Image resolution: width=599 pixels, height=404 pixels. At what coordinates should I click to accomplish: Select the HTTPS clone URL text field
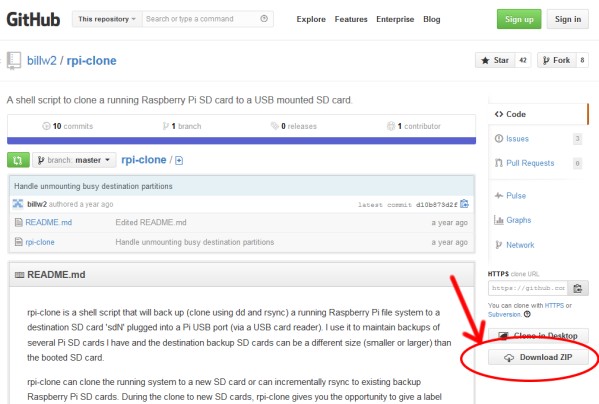pyautogui.click(x=528, y=288)
